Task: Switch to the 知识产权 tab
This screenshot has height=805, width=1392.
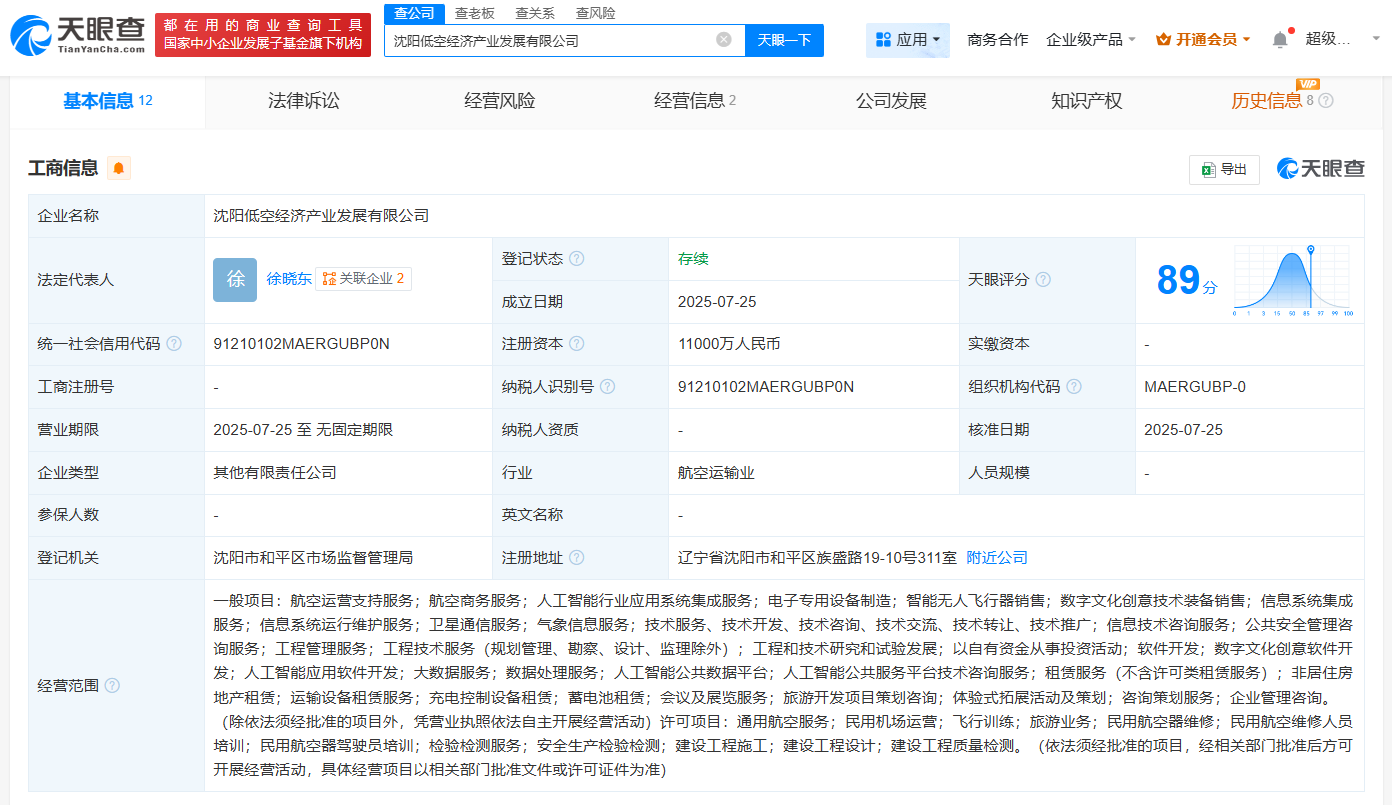Action: [x=1086, y=101]
